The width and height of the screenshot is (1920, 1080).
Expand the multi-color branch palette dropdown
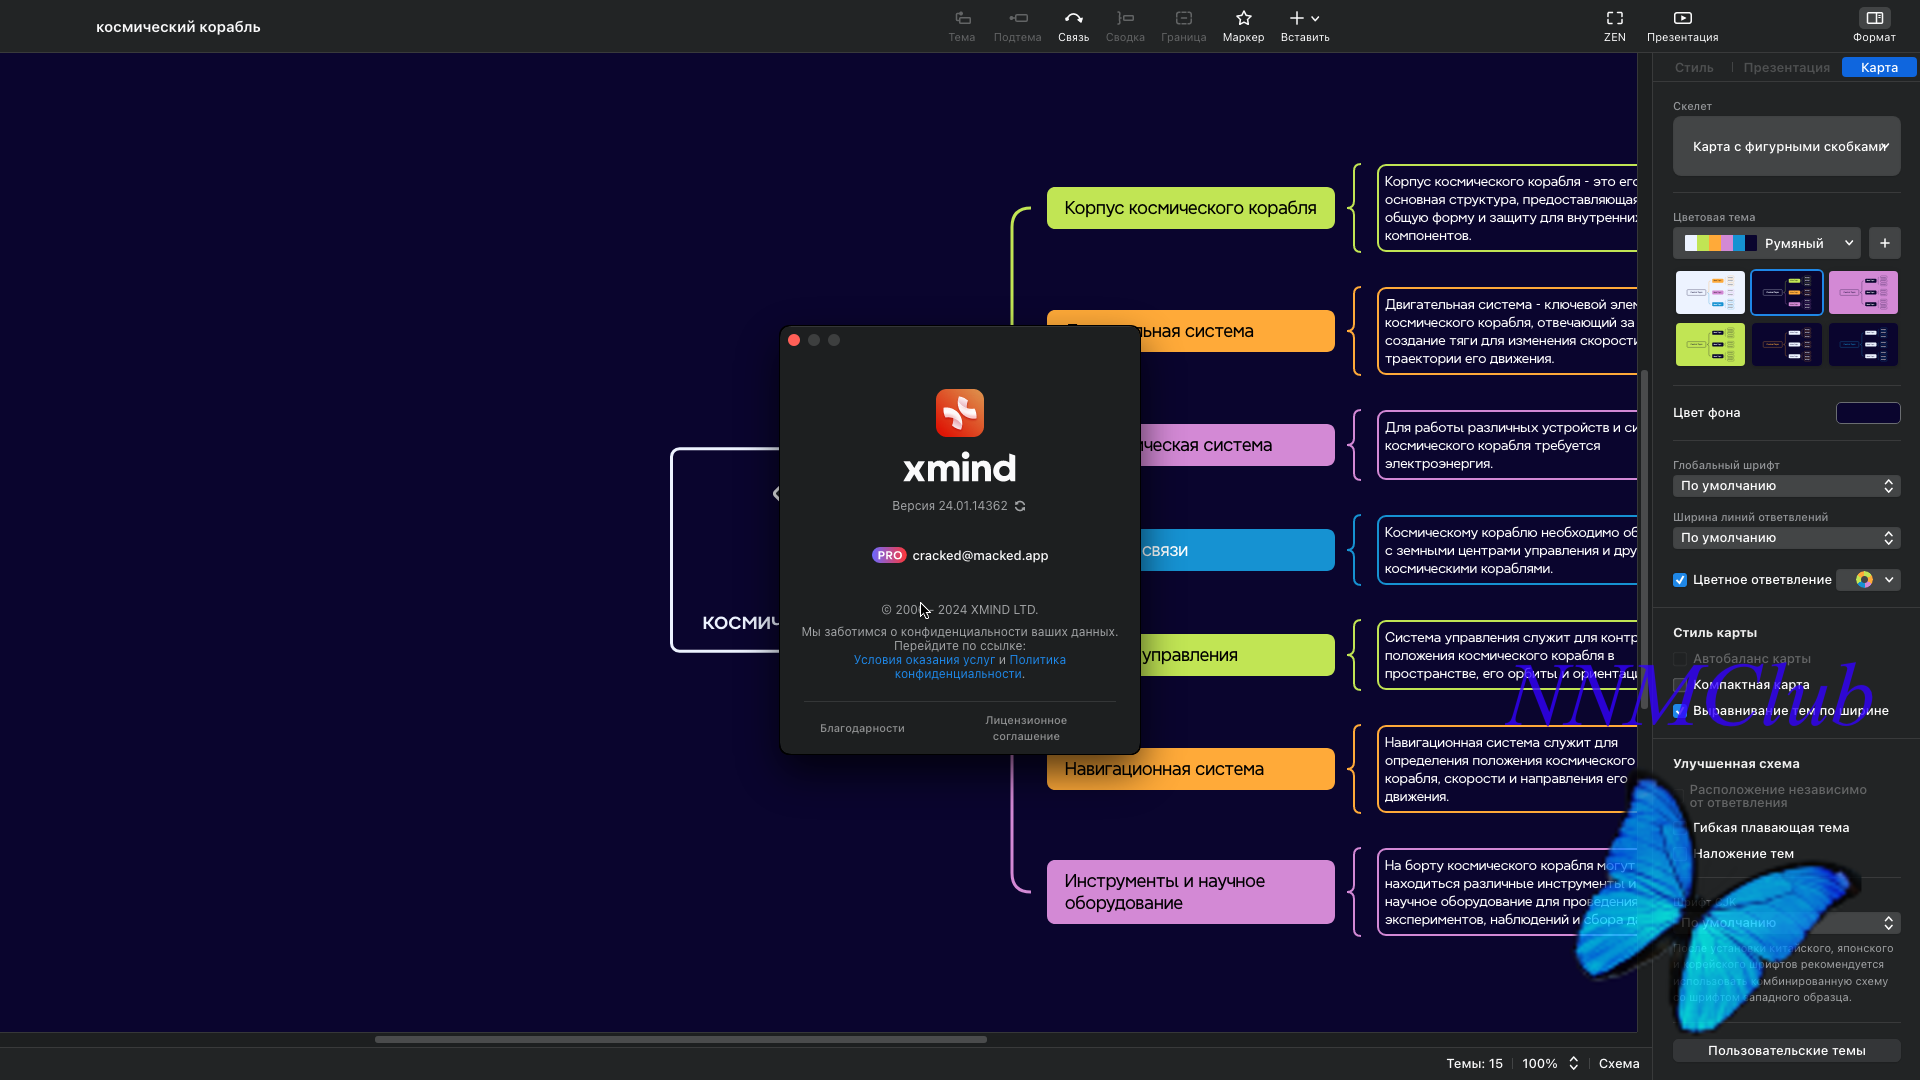coord(1868,580)
